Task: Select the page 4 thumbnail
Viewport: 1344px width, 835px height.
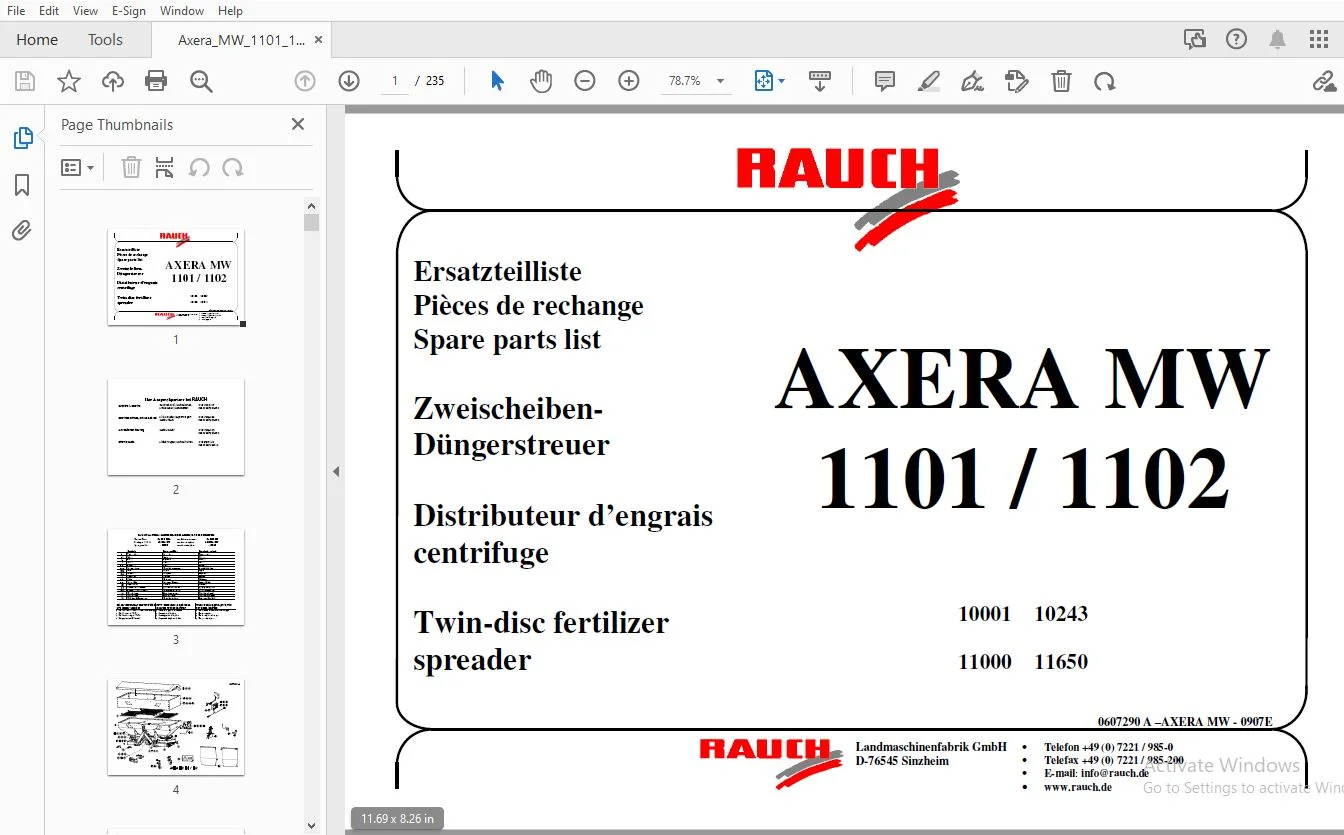Action: click(176, 727)
